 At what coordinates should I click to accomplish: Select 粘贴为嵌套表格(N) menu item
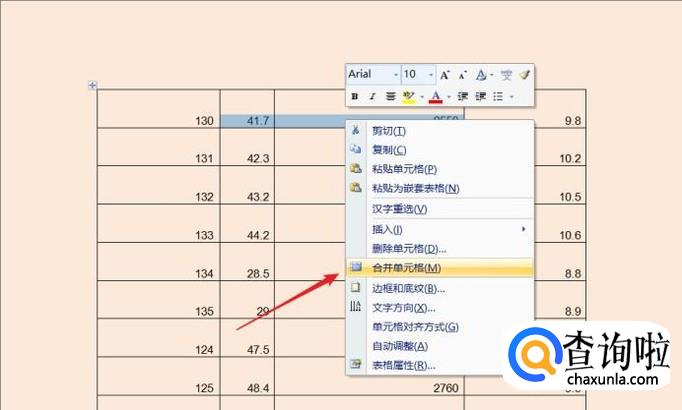(x=440, y=188)
